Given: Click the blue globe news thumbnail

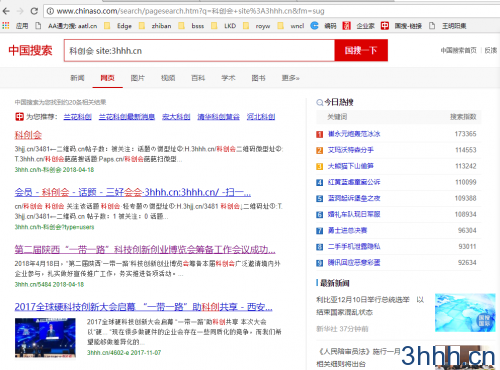Looking at the screenshot, I should pyautogui.click(x=465, y=313).
